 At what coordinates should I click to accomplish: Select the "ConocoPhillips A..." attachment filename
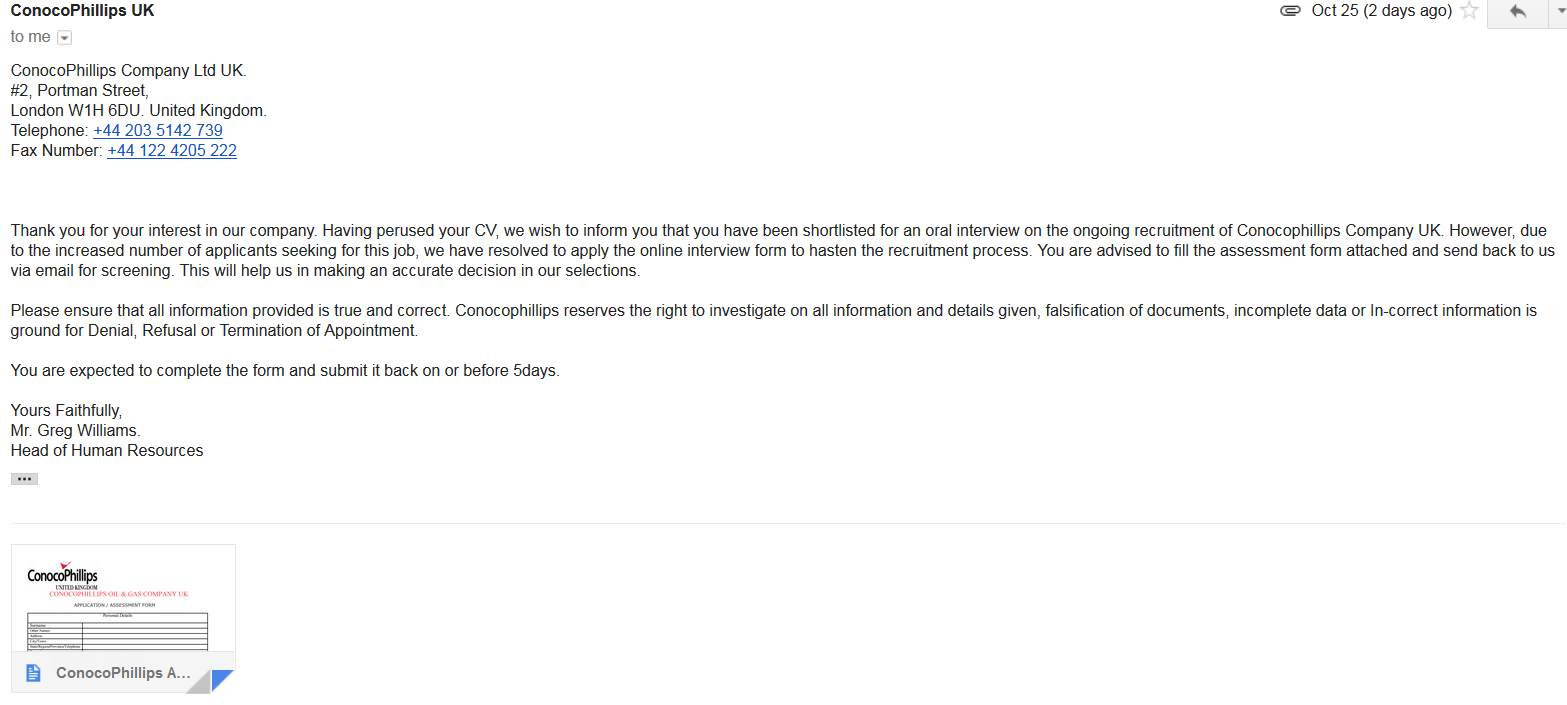tap(123, 673)
